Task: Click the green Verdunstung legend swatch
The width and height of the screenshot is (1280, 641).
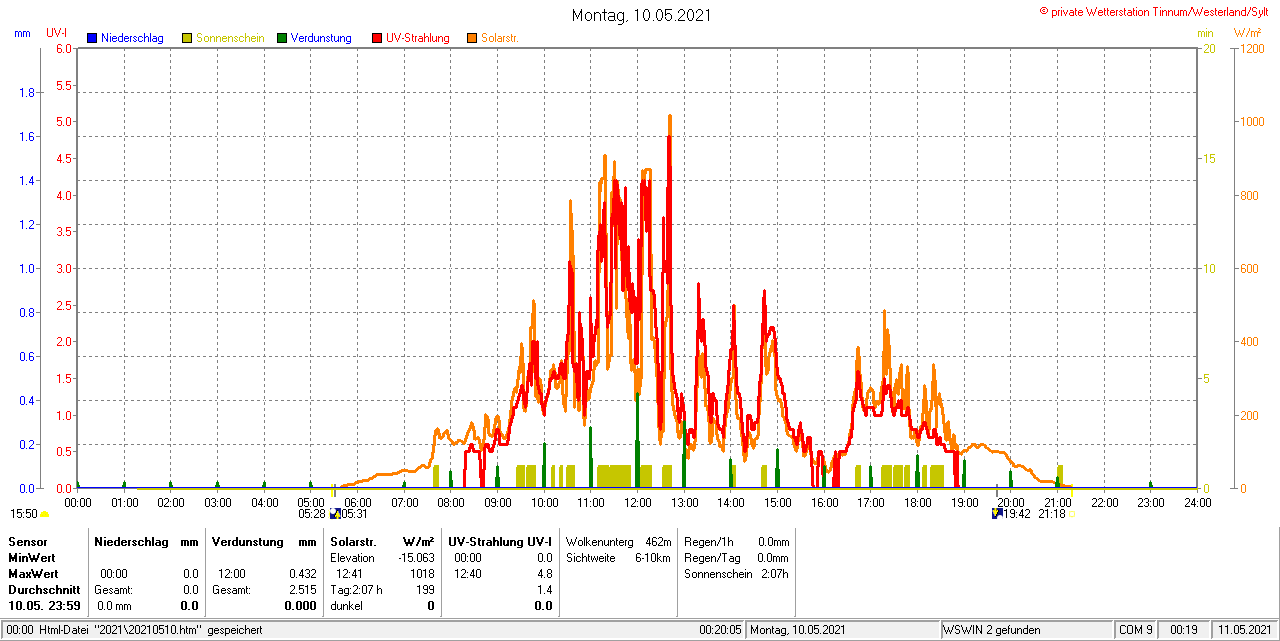Action: pos(282,38)
